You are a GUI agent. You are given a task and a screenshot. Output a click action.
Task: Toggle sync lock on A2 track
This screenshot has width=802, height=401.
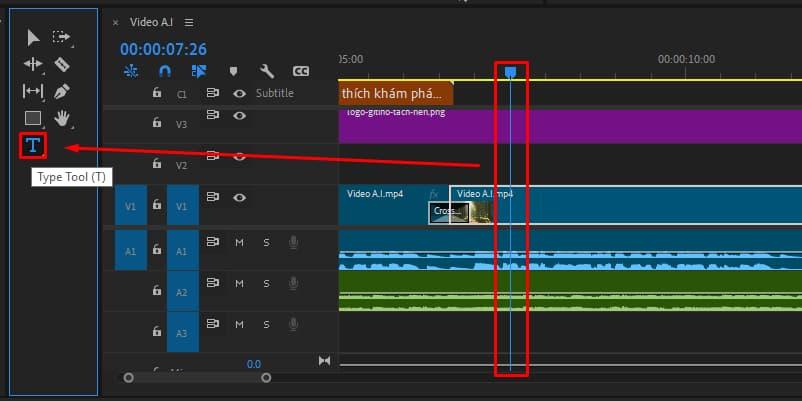tap(213, 283)
